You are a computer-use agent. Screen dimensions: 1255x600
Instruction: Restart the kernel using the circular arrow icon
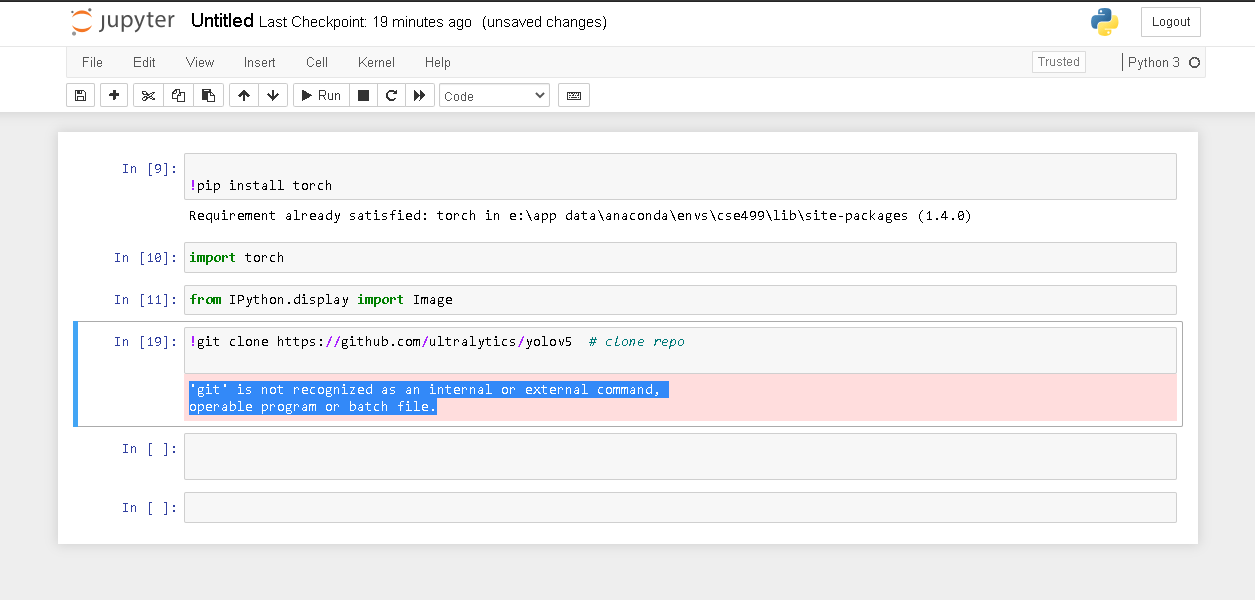click(391, 95)
